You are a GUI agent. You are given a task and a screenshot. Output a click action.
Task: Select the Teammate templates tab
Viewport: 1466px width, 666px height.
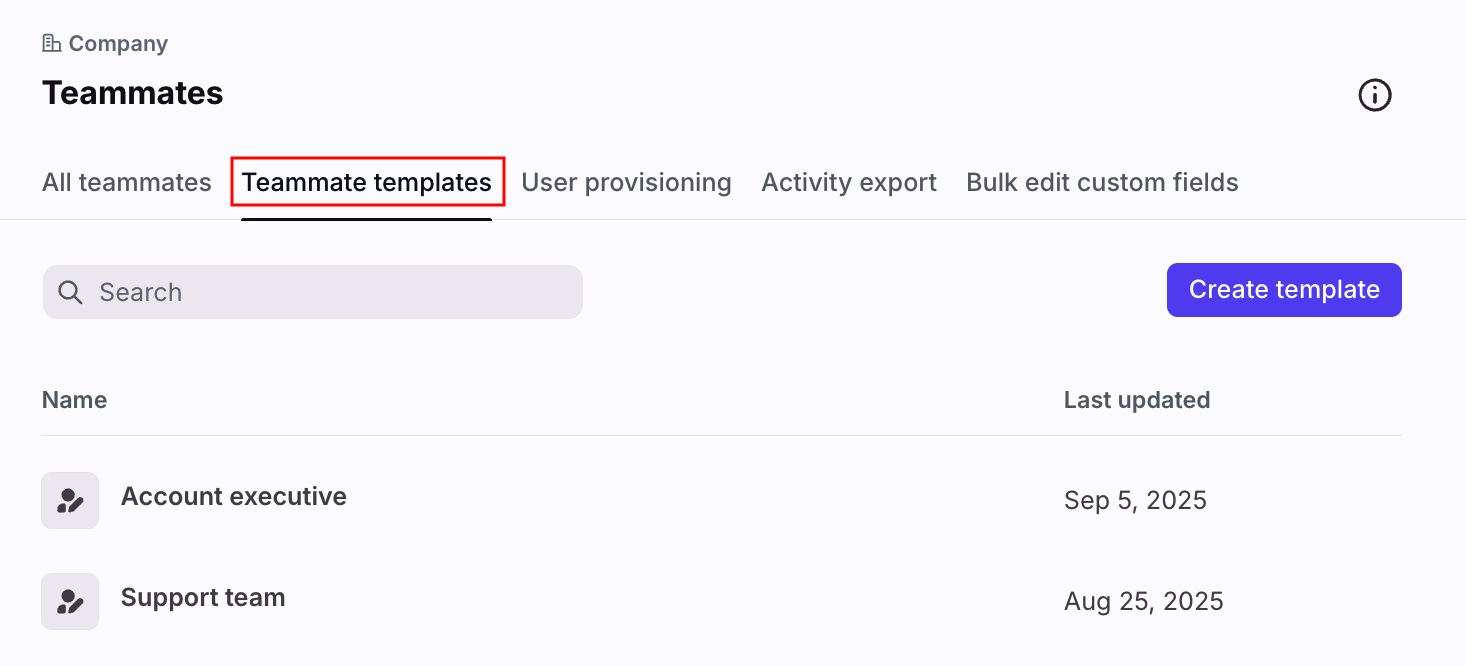coord(367,183)
